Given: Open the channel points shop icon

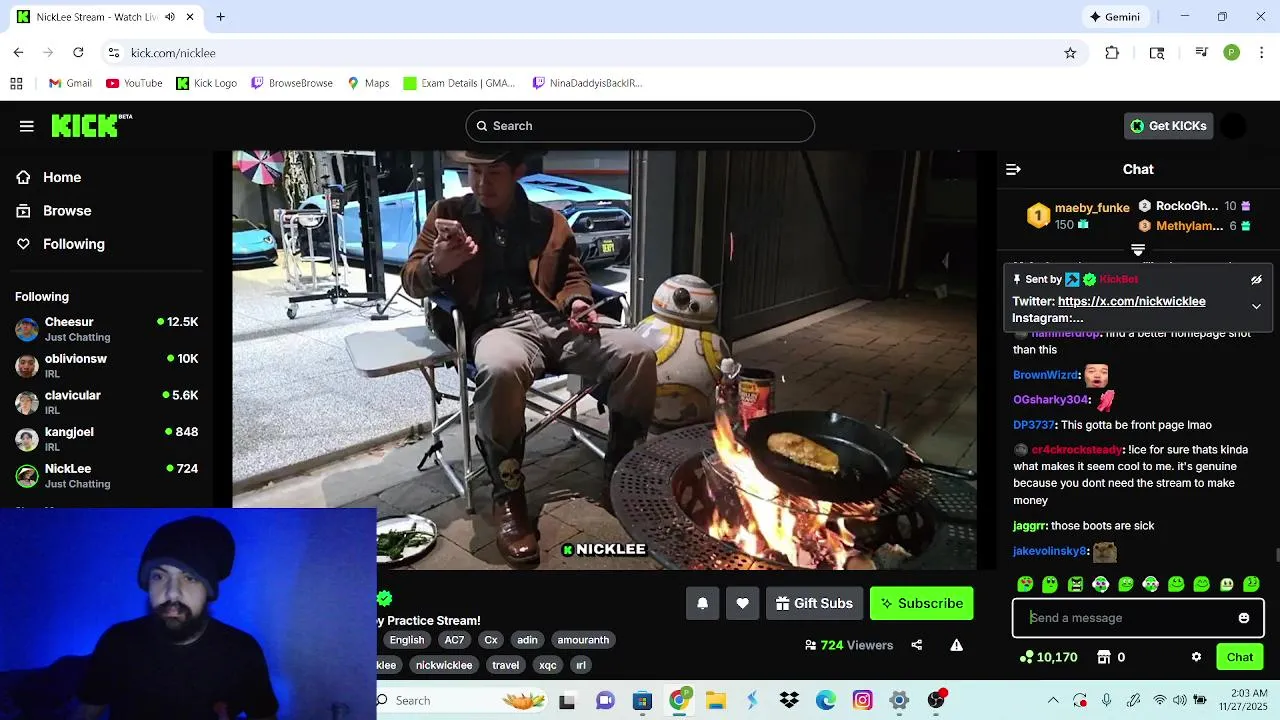Looking at the screenshot, I should pos(1104,657).
